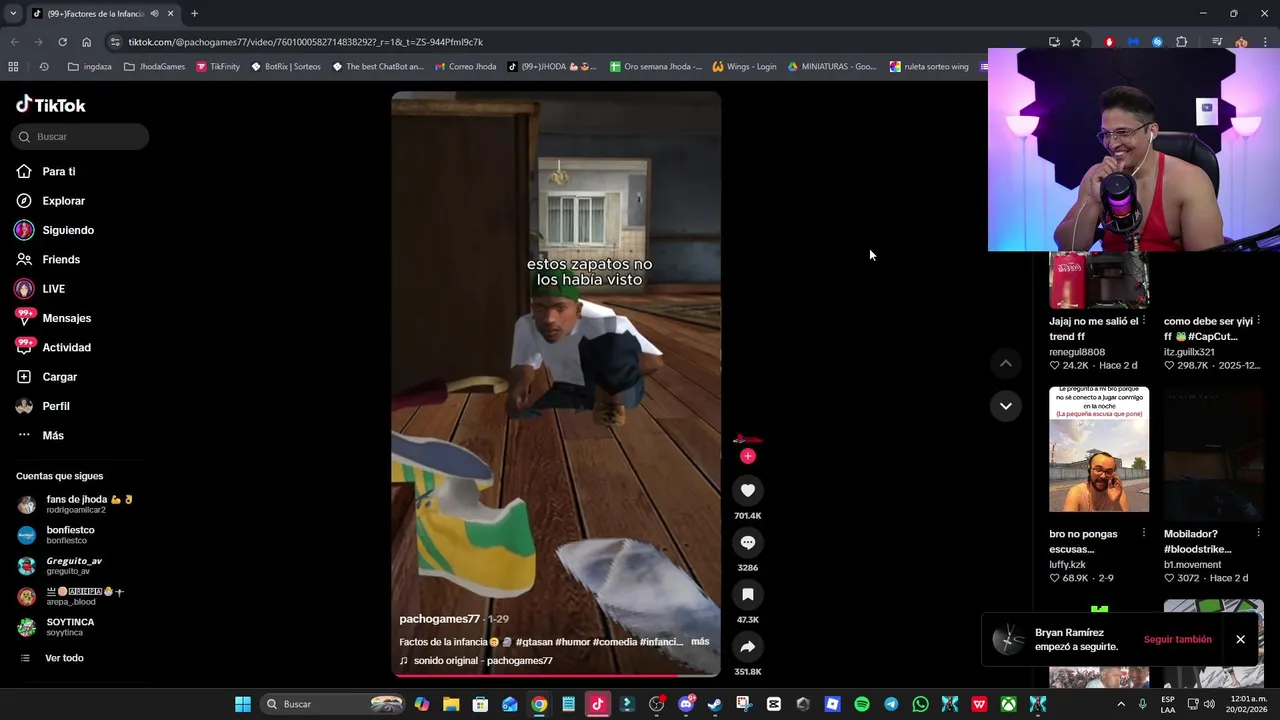
Task: Open the renegul8808 creator link
Action: point(1077,352)
